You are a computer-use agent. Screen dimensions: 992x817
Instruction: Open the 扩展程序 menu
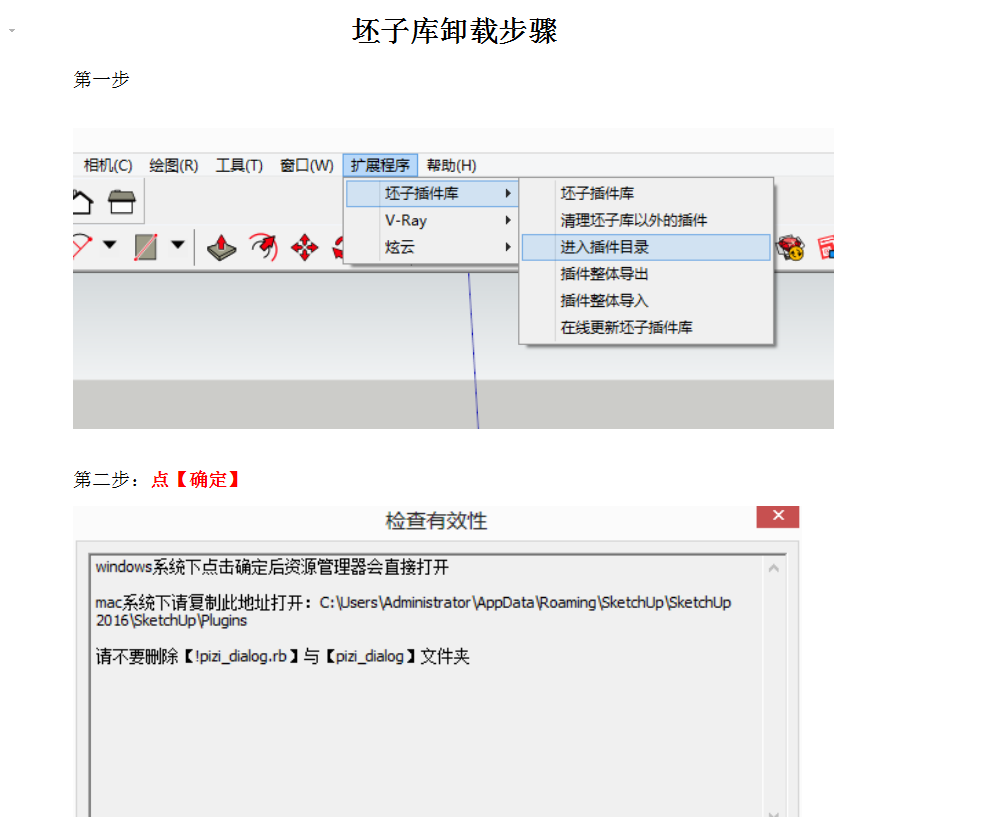pos(380,166)
